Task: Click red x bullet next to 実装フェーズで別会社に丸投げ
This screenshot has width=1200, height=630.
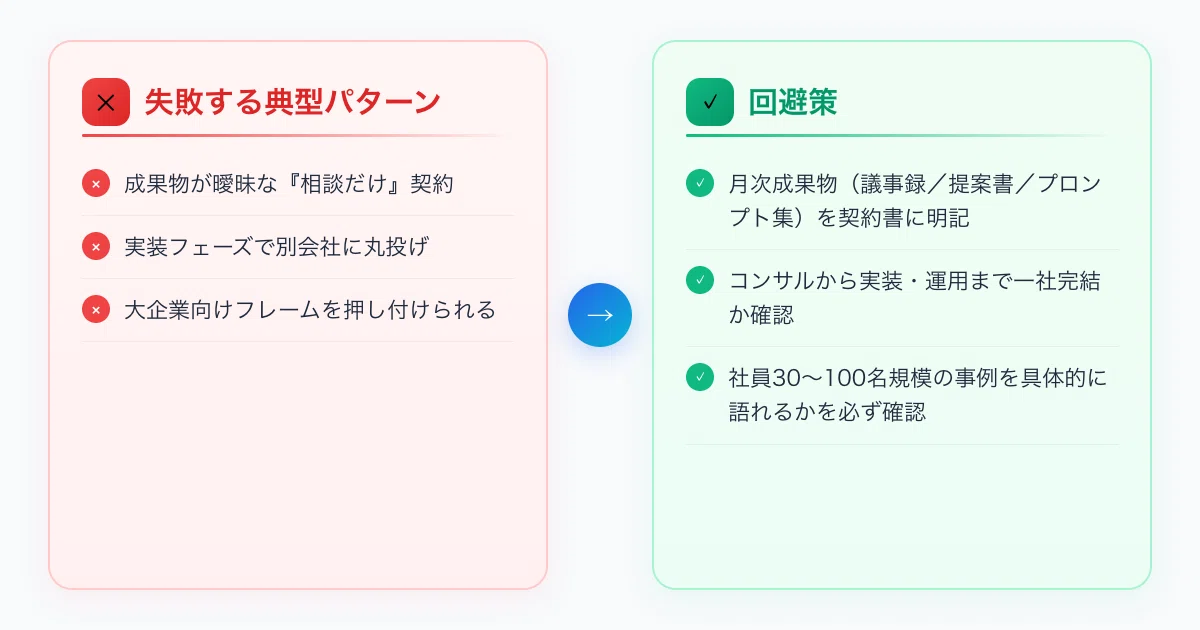Action: 96,247
